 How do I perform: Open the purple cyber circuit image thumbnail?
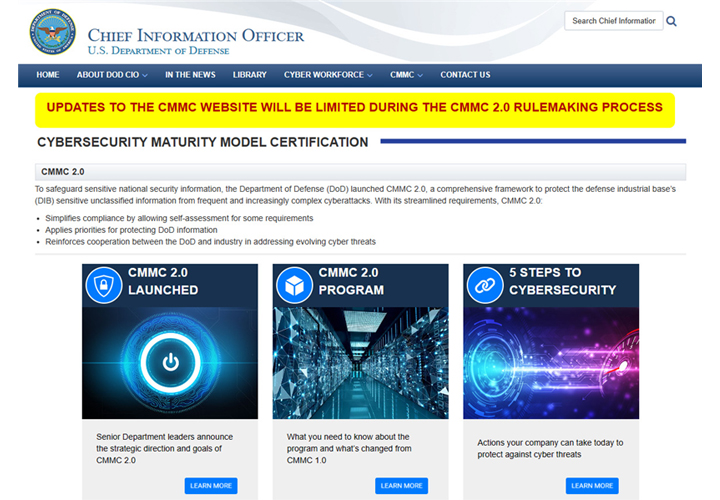[x=551, y=363]
